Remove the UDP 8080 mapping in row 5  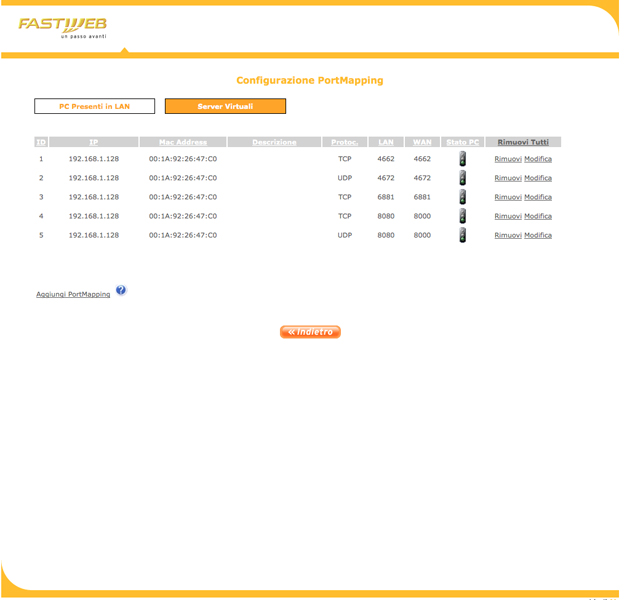tap(508, 235)
